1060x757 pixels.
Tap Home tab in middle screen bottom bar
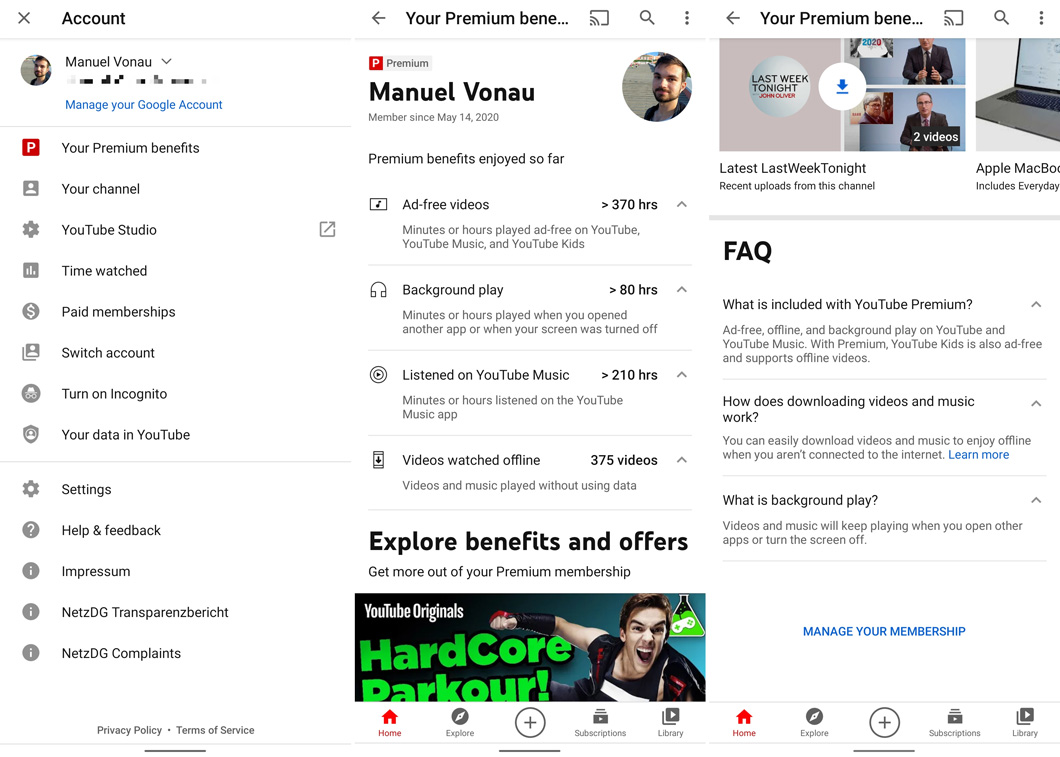click(389, 723)
